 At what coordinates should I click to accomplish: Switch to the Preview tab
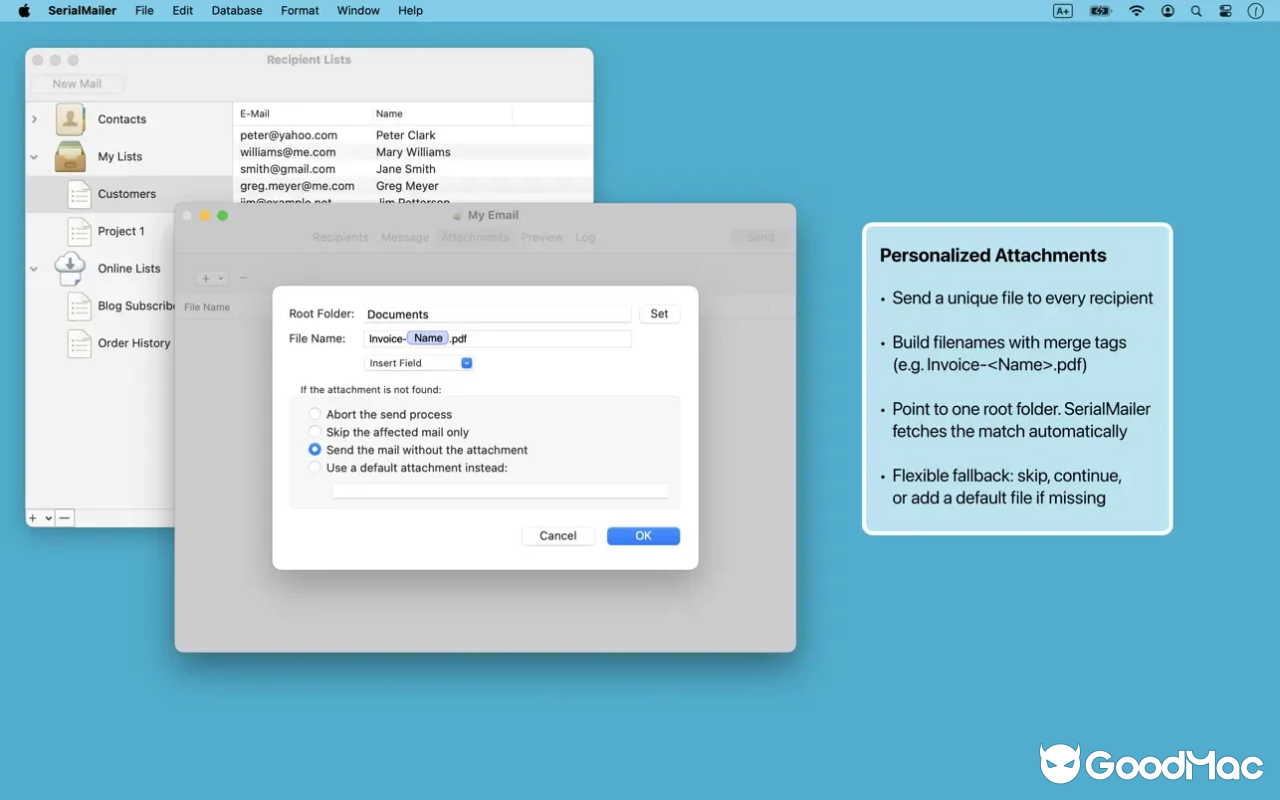click(542, 237)
